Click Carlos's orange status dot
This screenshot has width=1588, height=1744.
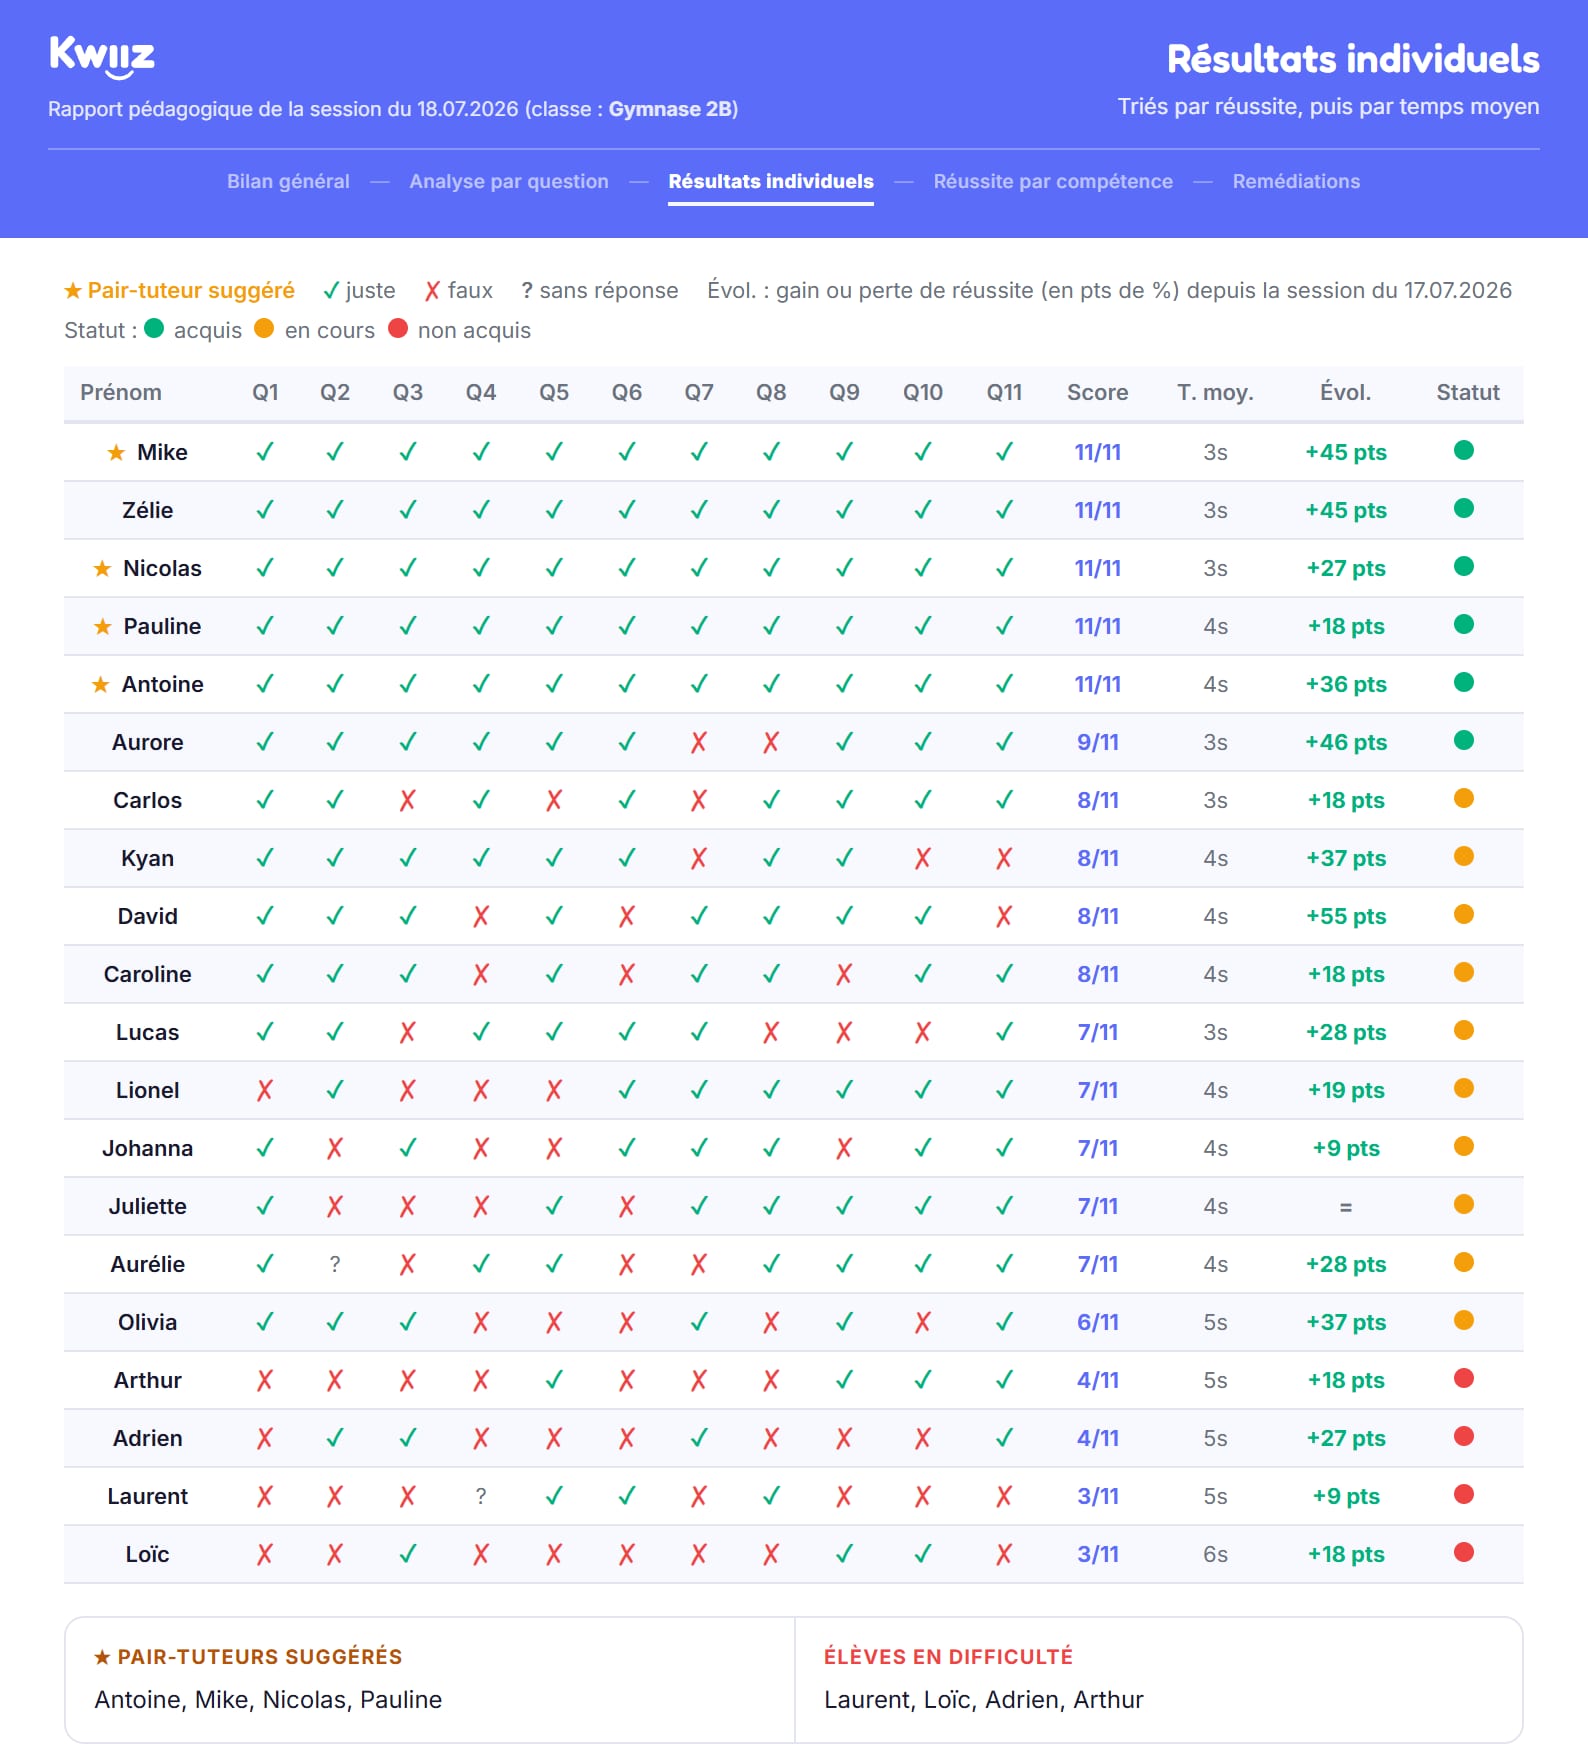pyautogui.click(x=1464, y=798)
